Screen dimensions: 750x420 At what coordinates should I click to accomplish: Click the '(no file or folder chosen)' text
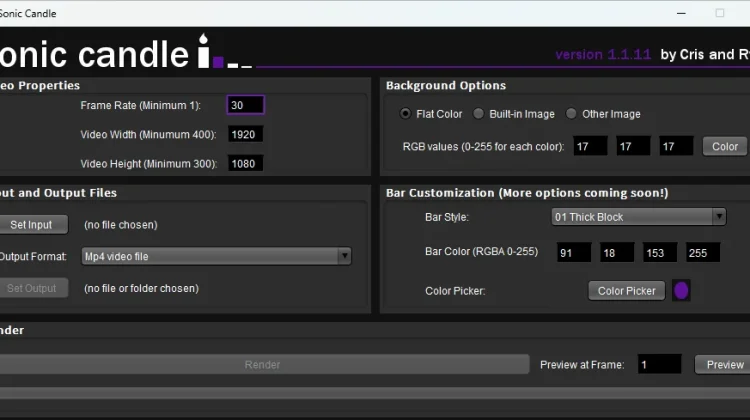point(141,288)
